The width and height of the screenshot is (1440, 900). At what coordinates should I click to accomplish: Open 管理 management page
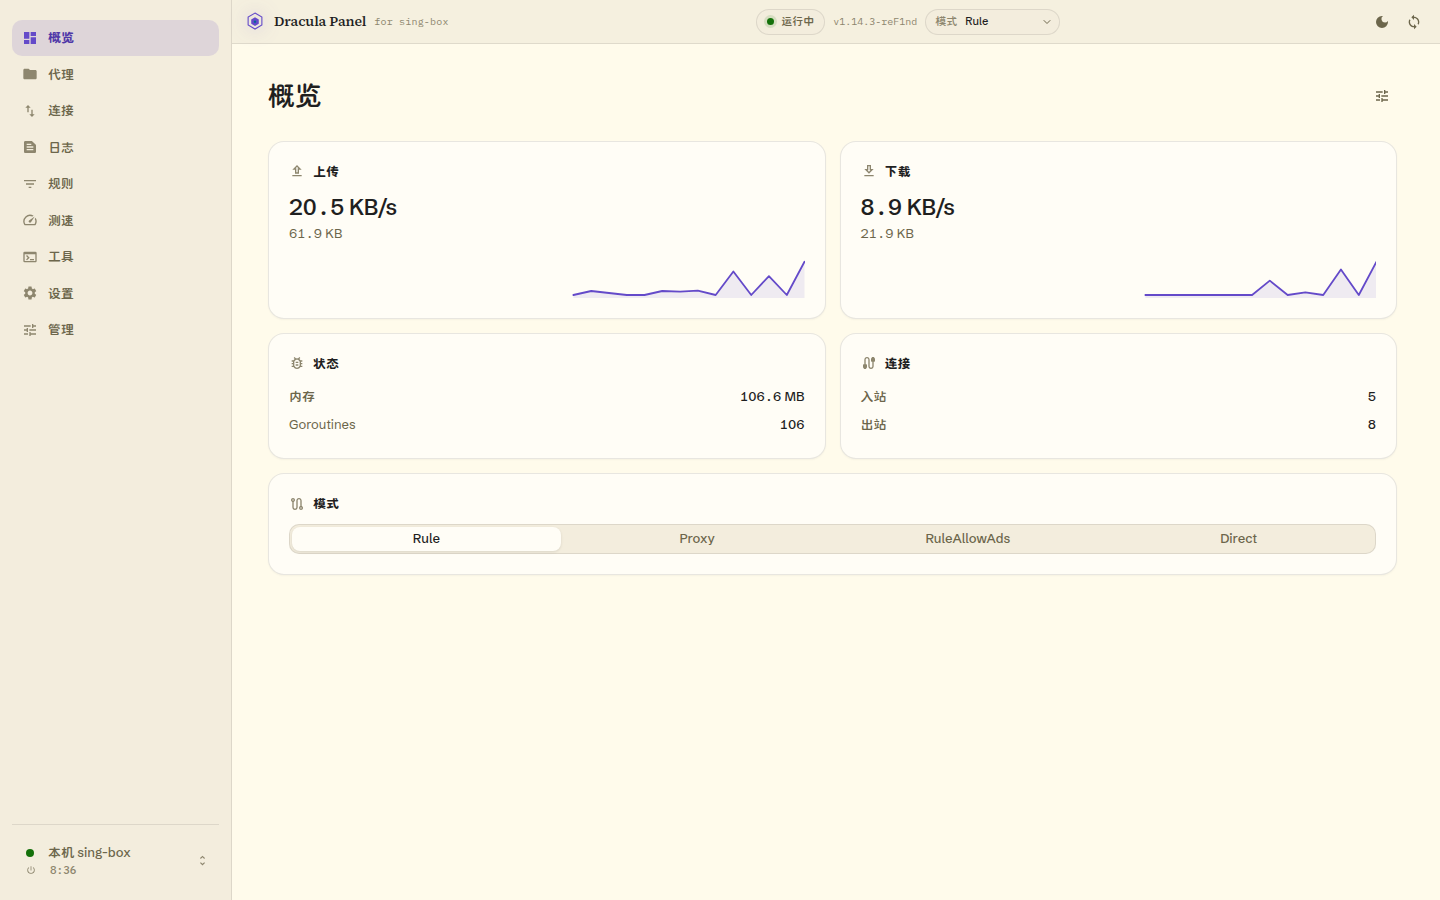pos(115,330)
